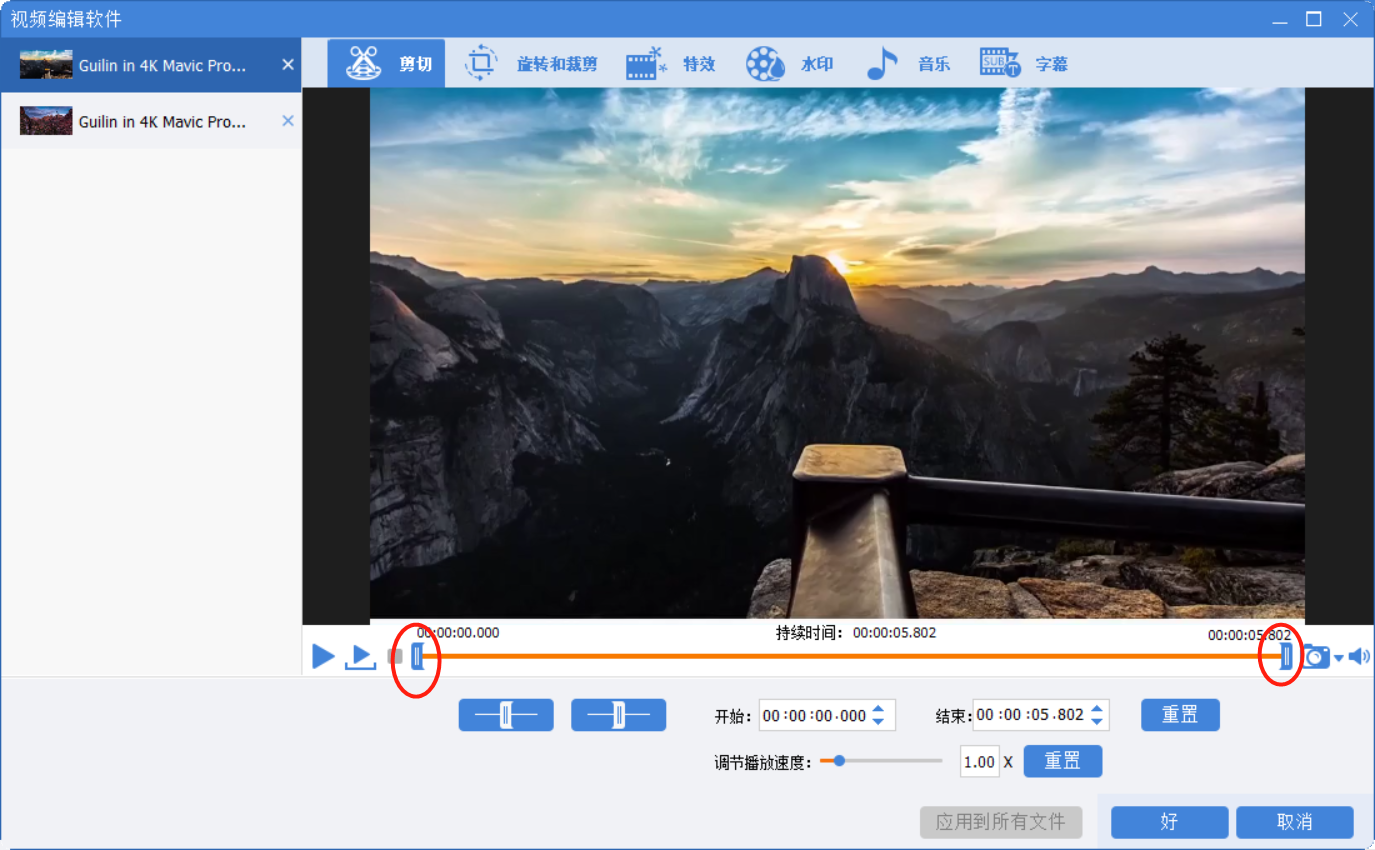This screenshot has height=850, width=1375.
Task: Click the trim start handle on timeline
Action: pos(417,657)
